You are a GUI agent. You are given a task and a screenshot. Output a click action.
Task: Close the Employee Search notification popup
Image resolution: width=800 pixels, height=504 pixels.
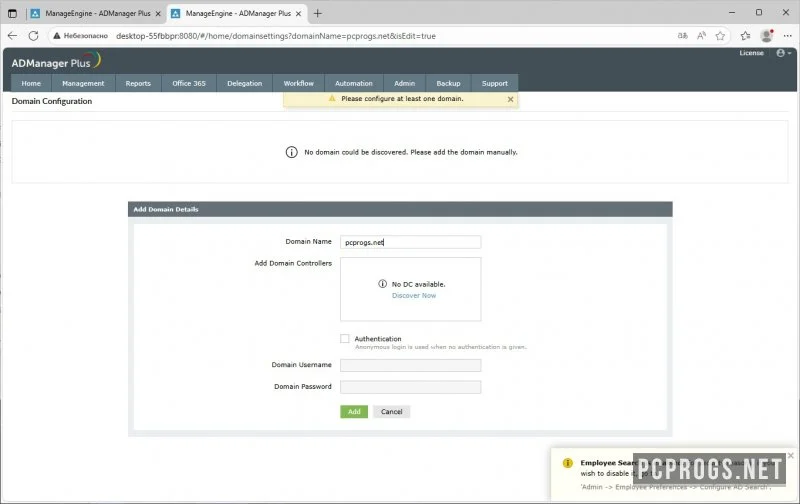(790, 455)
